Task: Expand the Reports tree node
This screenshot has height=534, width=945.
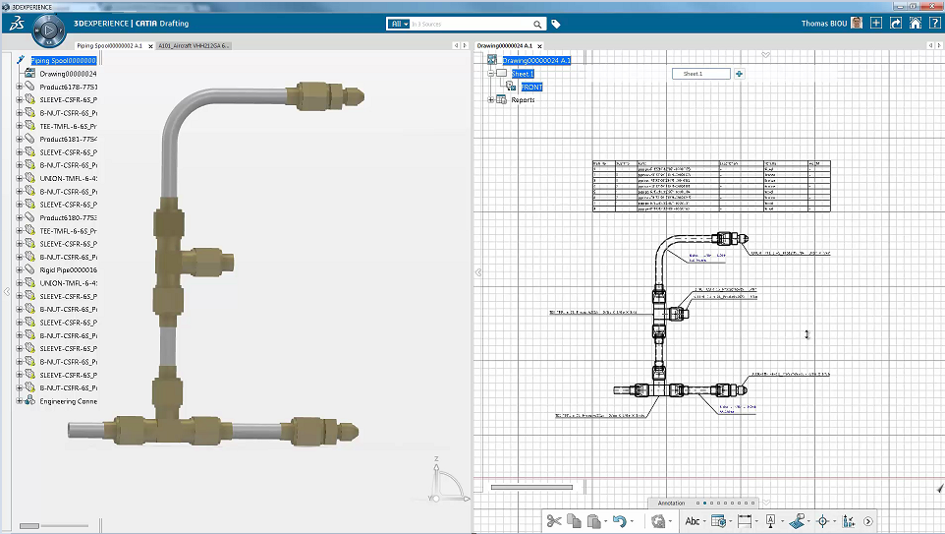Action: coord(491,100)
